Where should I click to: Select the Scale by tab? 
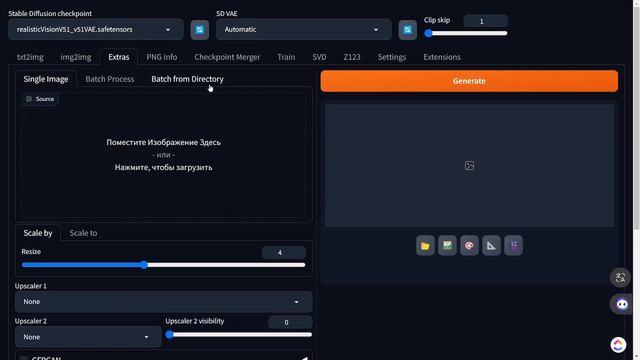pyautogui.click(x=38, y=233)
